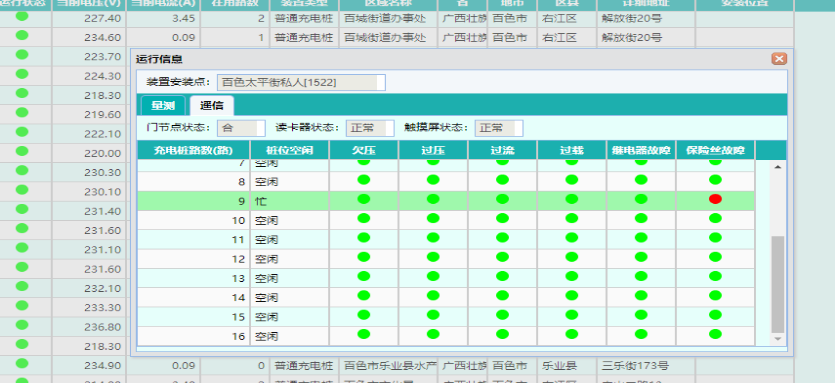835x383 pixels.
Task: Click the 欠压 column header
Action: pyautogui.click(x=364, y=150)
